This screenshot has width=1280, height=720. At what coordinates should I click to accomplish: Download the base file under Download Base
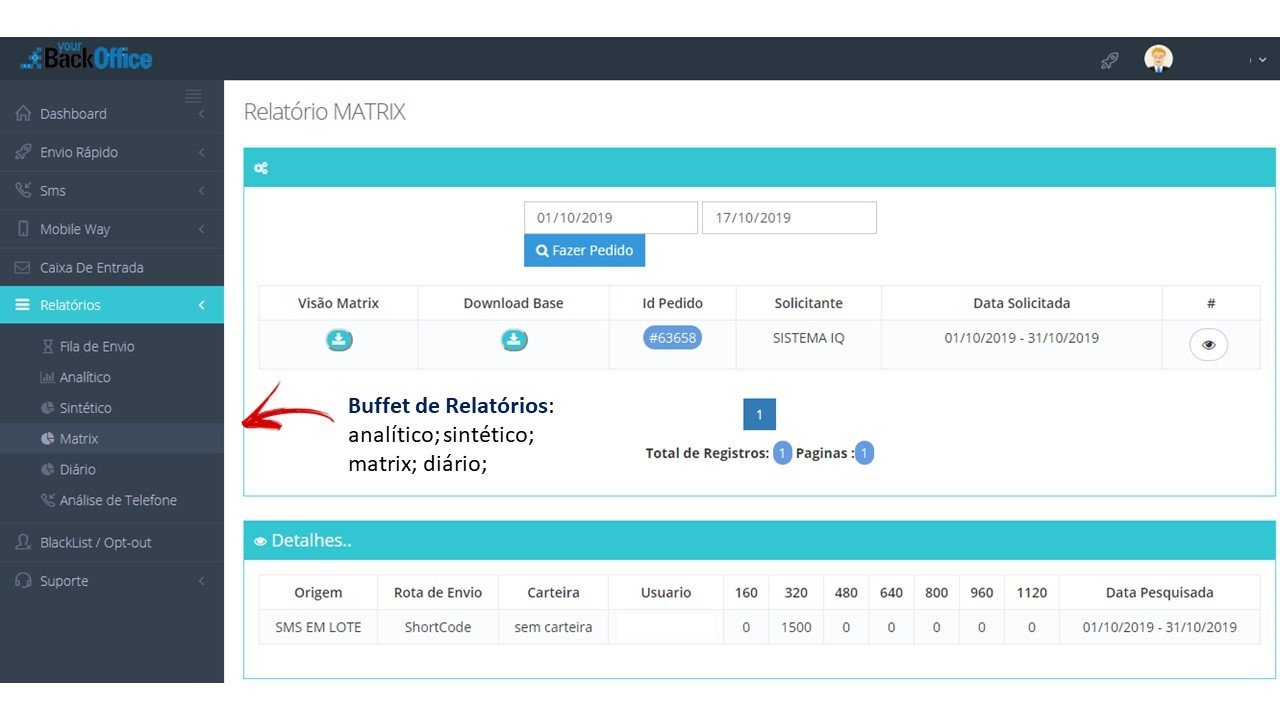[x=514, y=340]
